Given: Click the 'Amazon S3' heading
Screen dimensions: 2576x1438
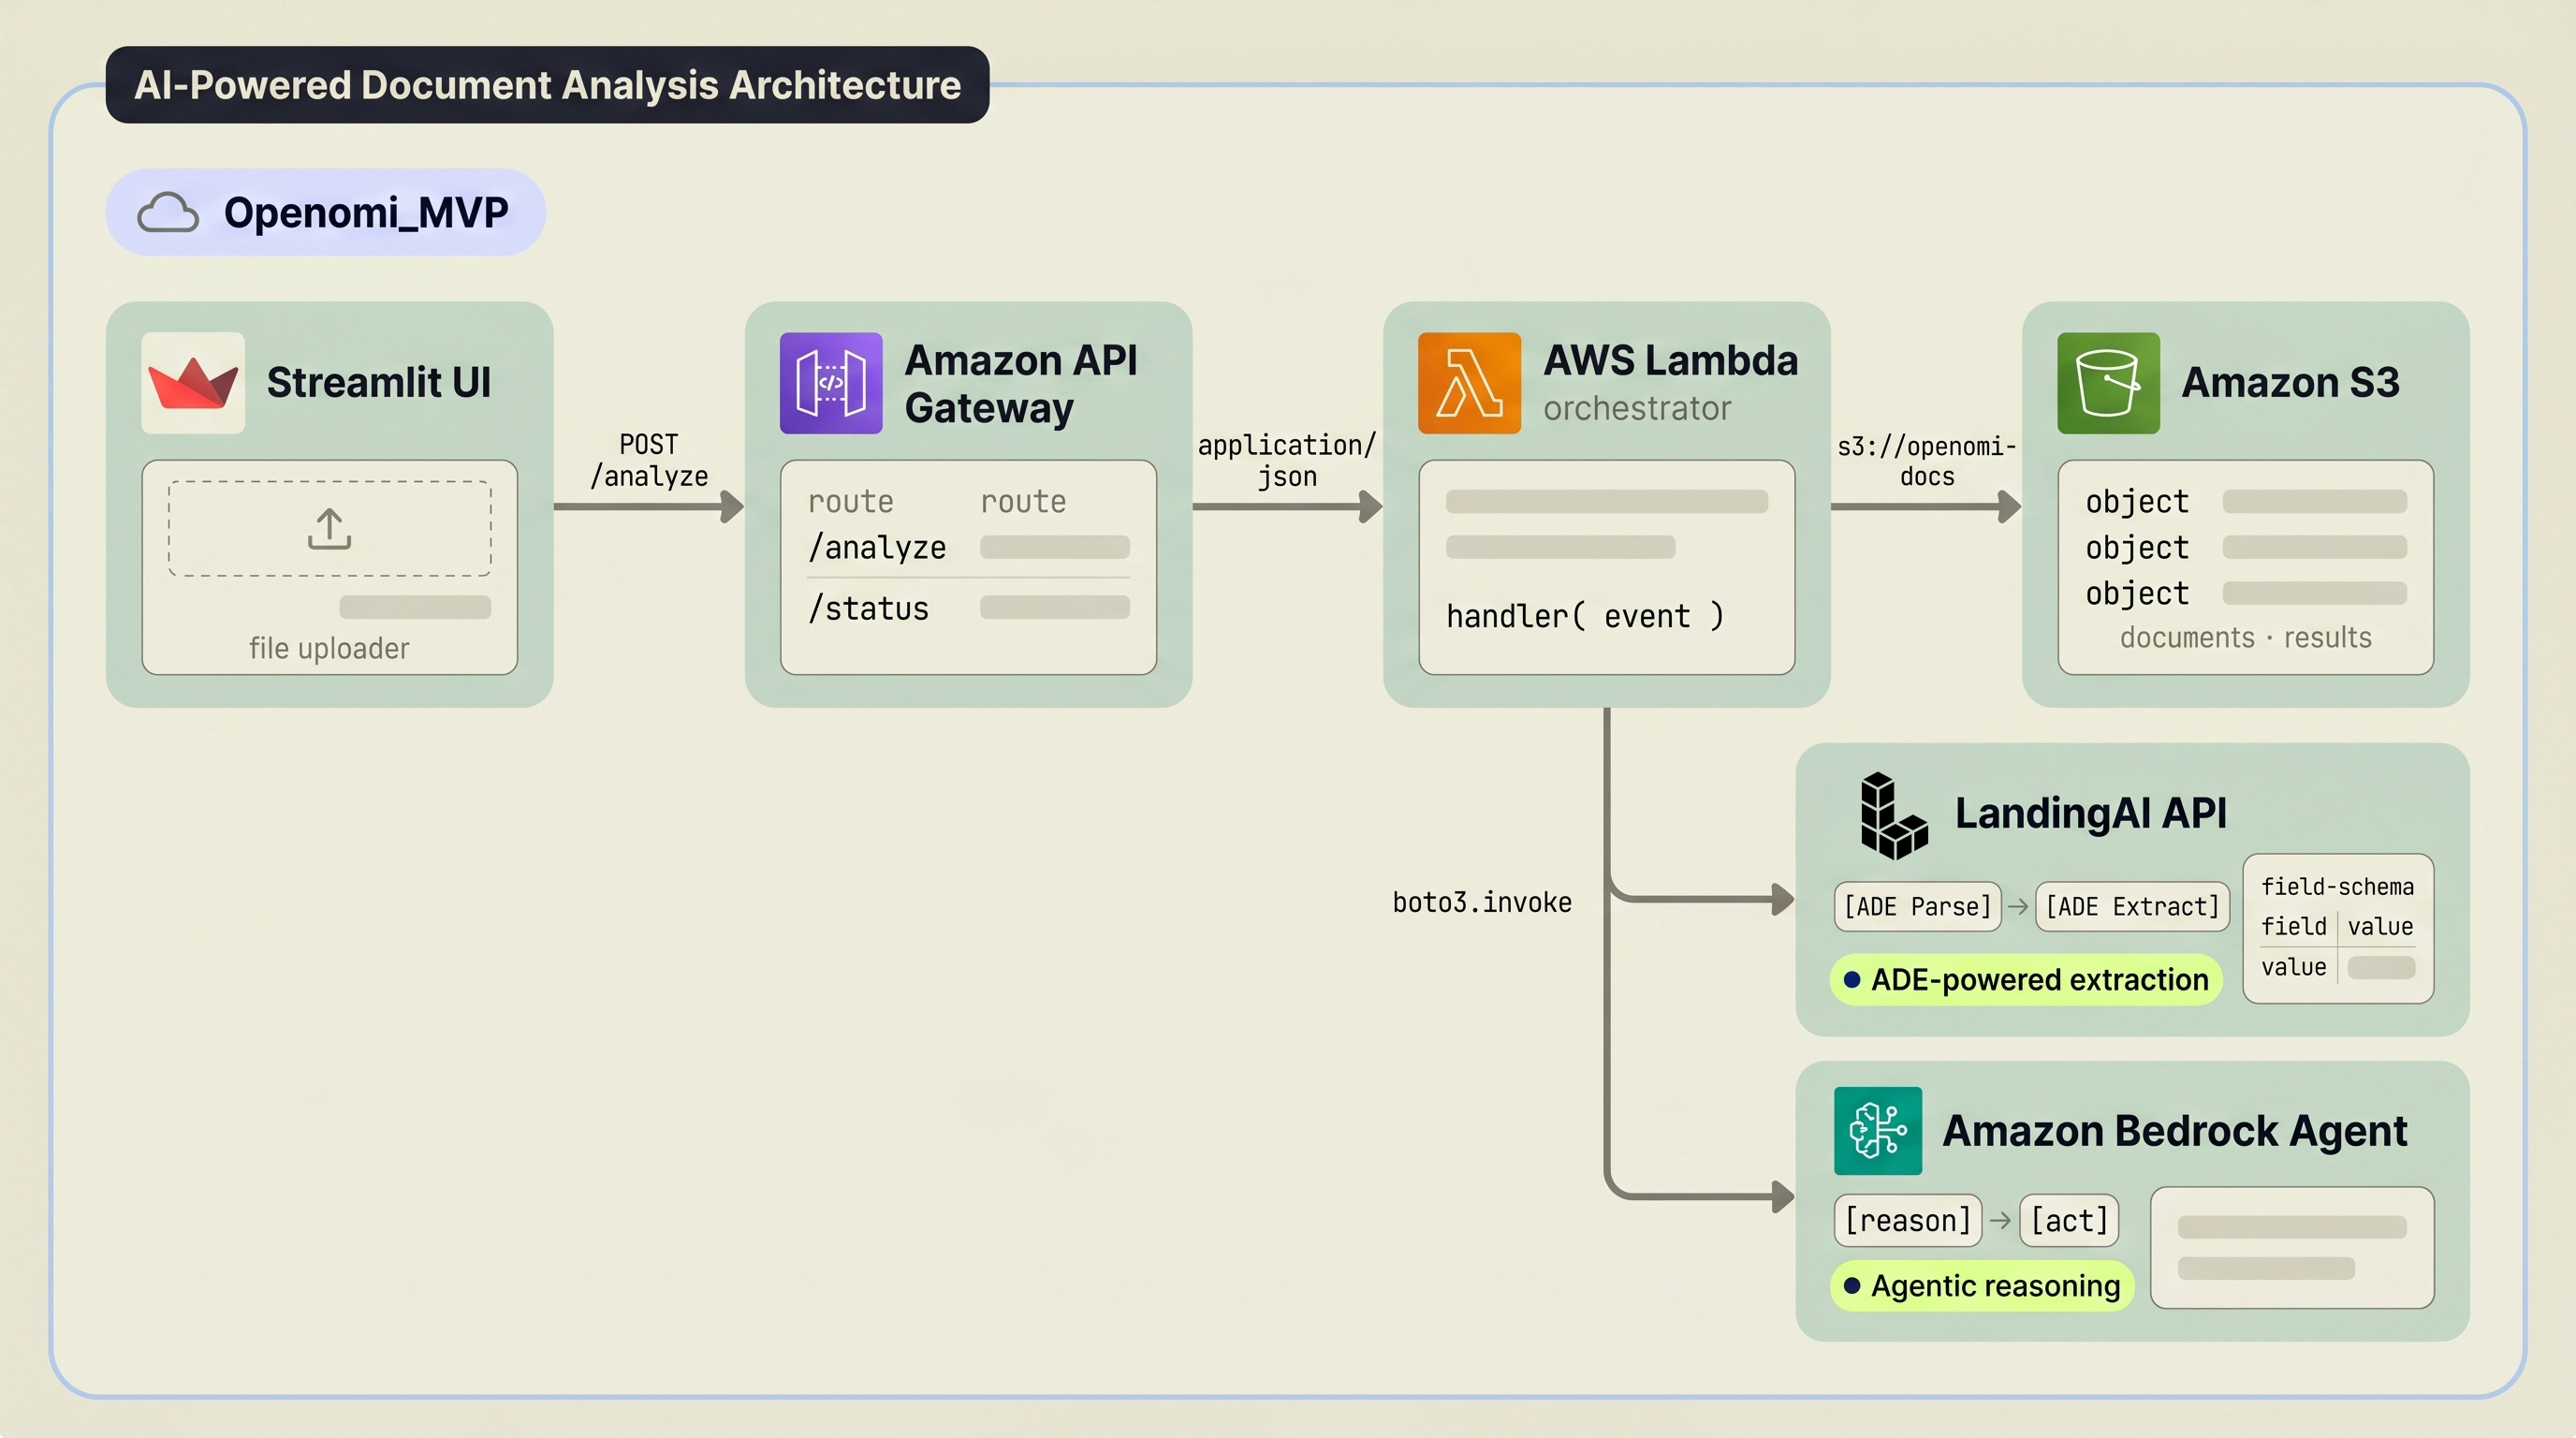Looking at the screenshot, I should click(x=2290, y=382).
